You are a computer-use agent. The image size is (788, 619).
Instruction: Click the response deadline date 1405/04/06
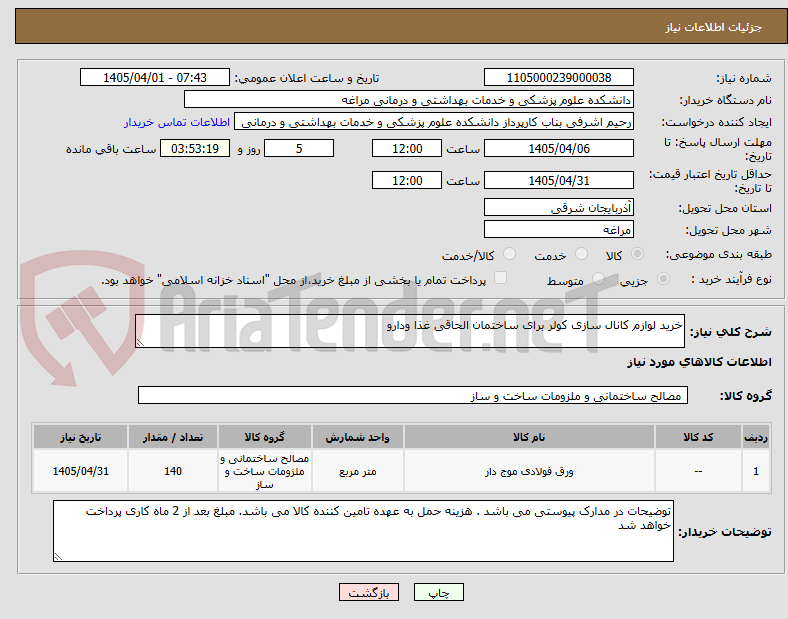tap(559, 148)
